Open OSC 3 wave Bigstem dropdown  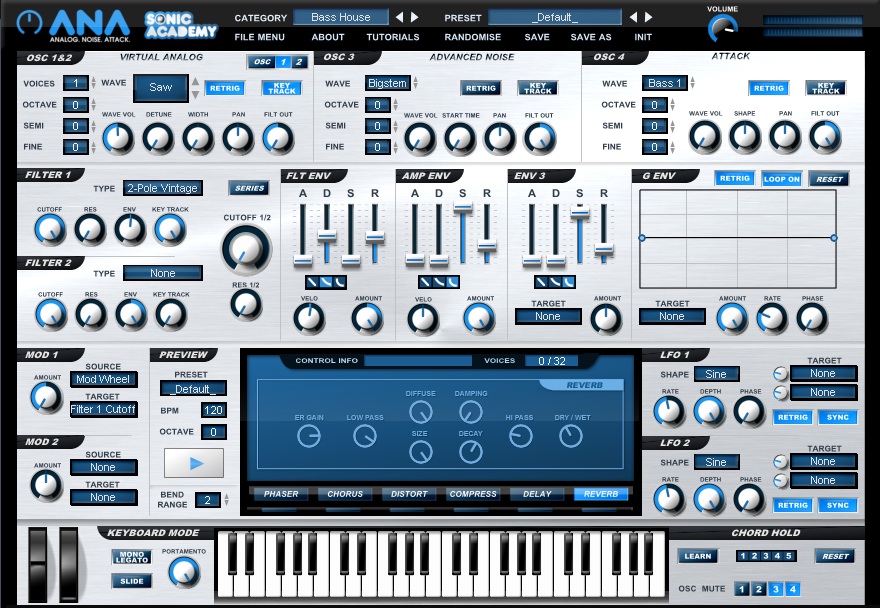coord(386,83)
